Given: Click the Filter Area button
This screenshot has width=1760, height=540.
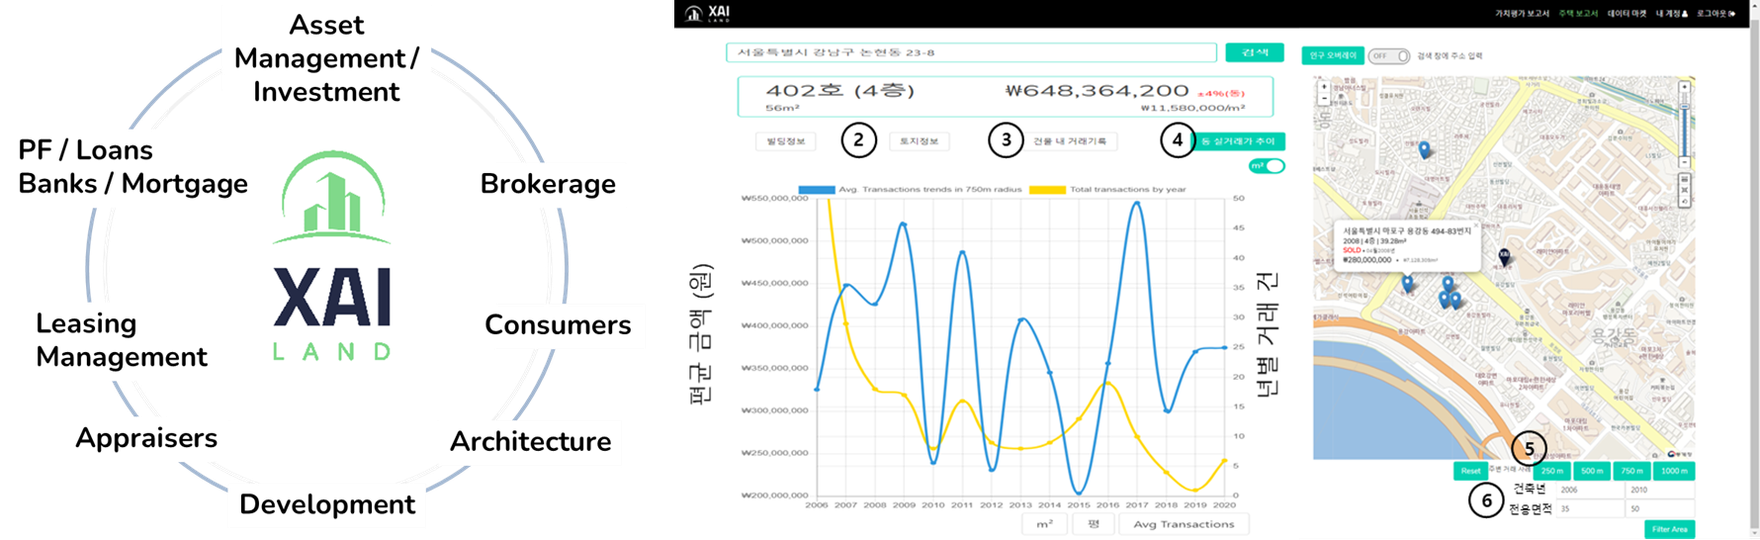Looking at the screenshot, I should [1670, 529].
